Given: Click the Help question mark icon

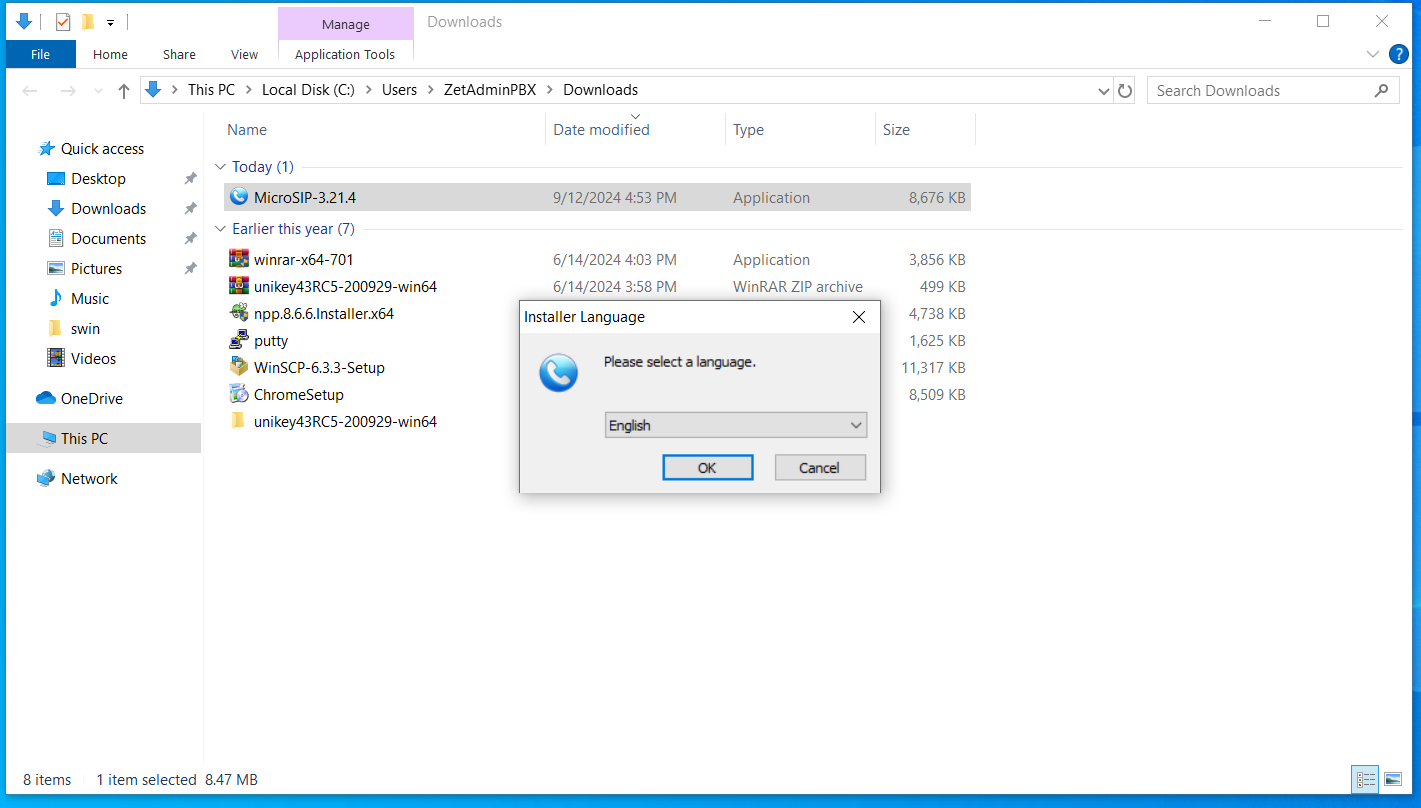Looking at the screenshot, I should pyautogui.click(x=1399, y=54).
